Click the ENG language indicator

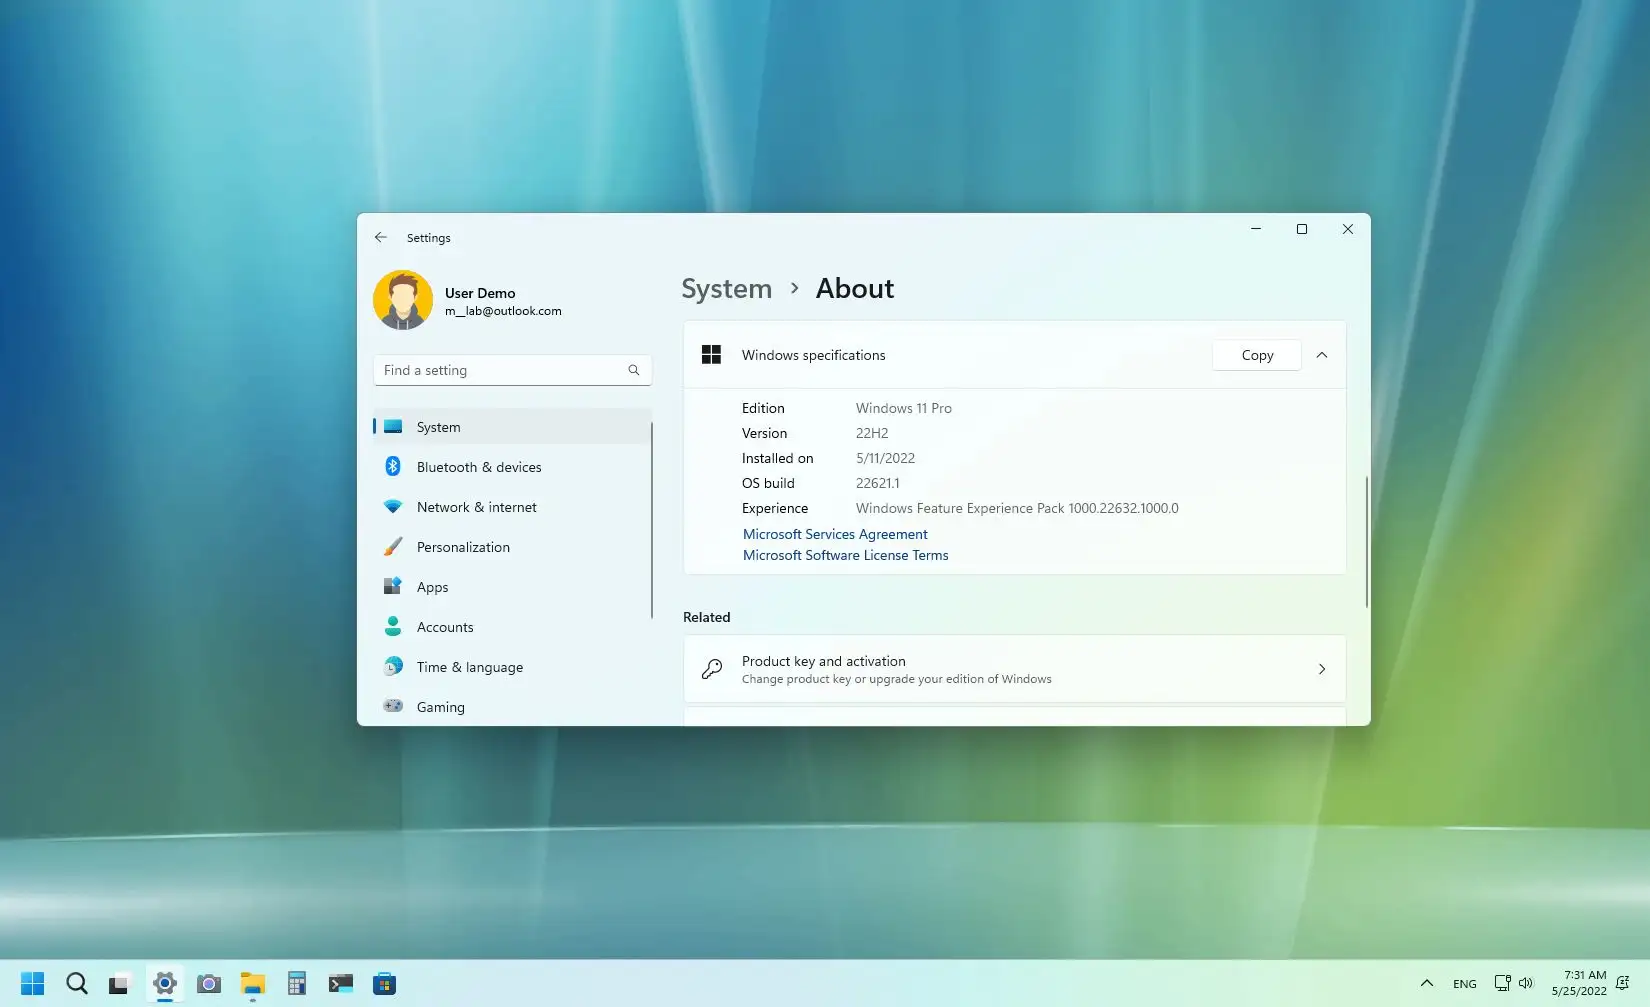click(1465, 984)
